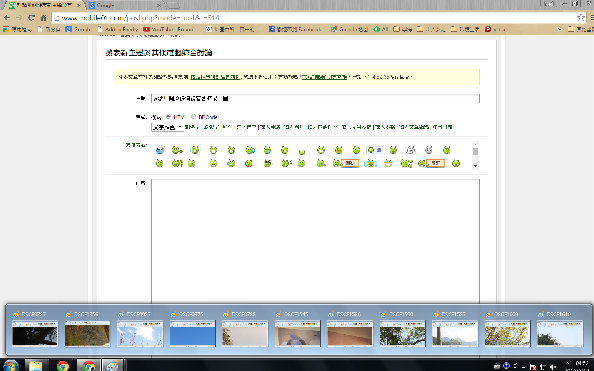The height and width of the screenshot is (371, 594).
Task: Insert the small low-peeking frog emoticon
Action: pos(302,152)
